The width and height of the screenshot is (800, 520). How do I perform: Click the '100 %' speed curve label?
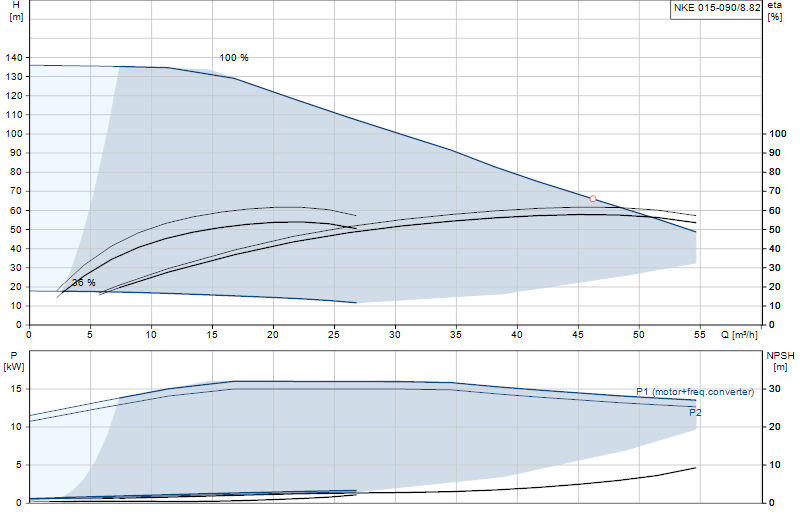[x=234, y=58]
